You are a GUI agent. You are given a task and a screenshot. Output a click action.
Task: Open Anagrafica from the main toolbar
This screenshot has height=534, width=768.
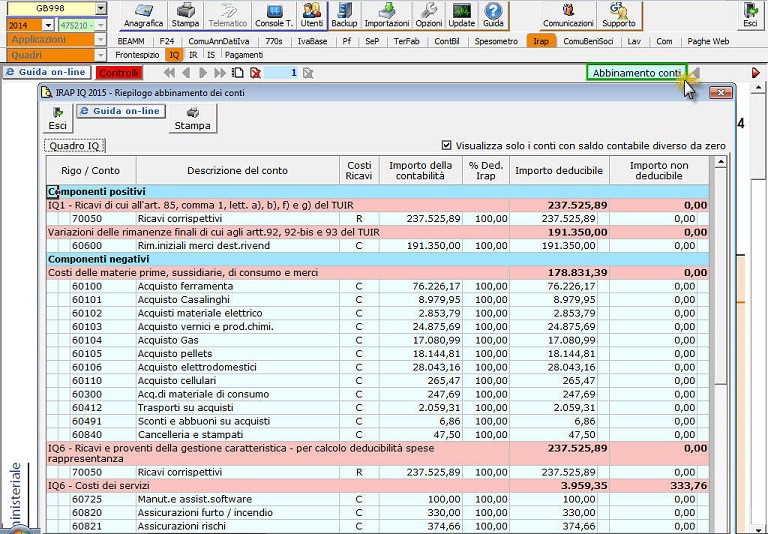pyautogui.click(x=143, y=16)
